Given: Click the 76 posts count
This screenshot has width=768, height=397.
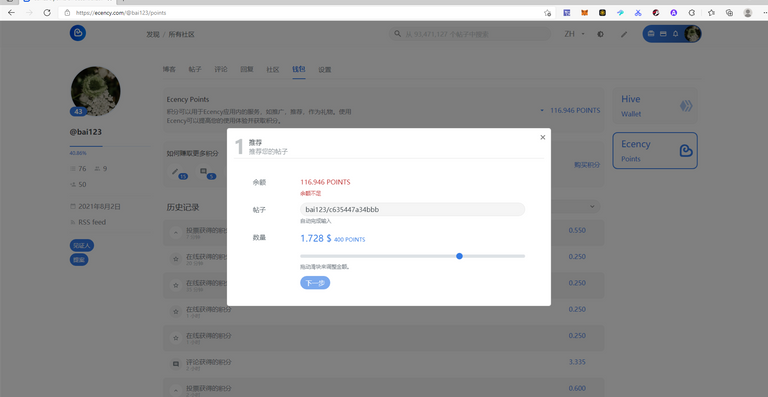Looking at the screenshot, I should click(x=78, y=169).
